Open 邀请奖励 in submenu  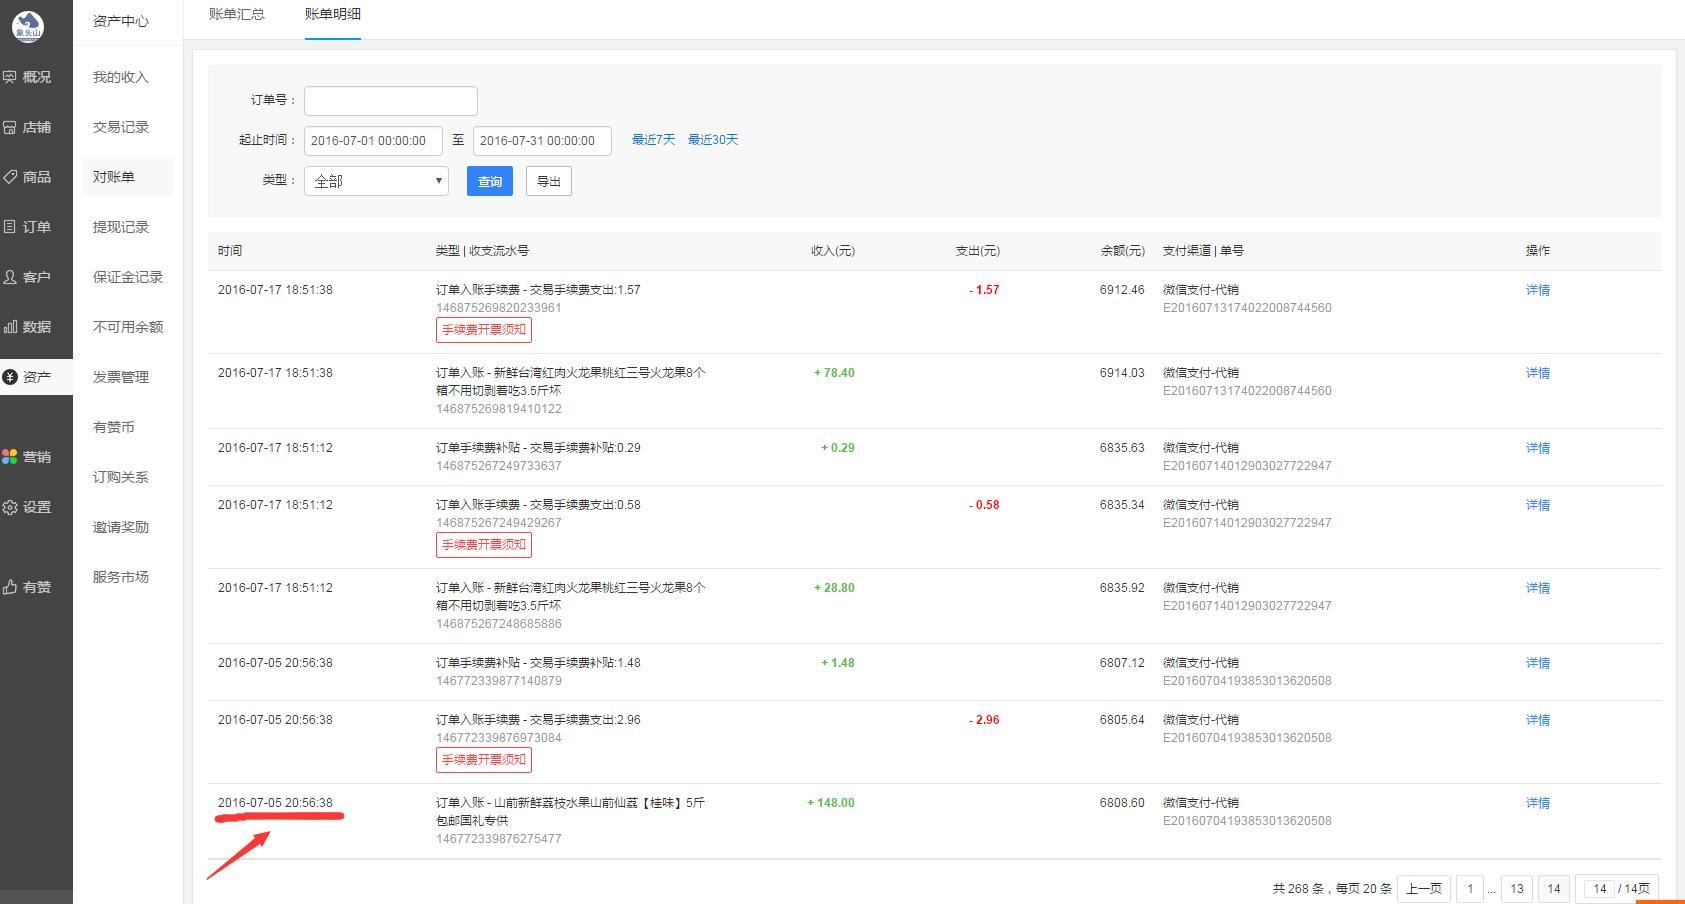pos(121,527)
